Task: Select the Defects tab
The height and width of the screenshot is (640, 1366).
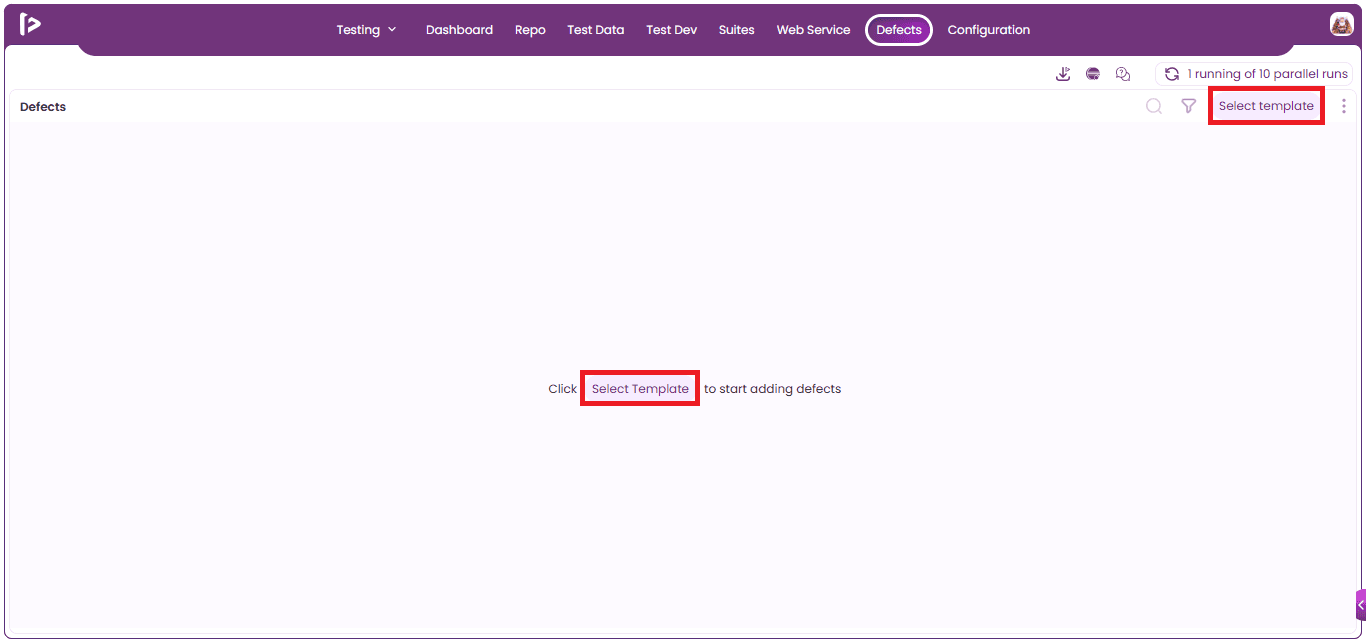Action: click(x=899, y=30)
